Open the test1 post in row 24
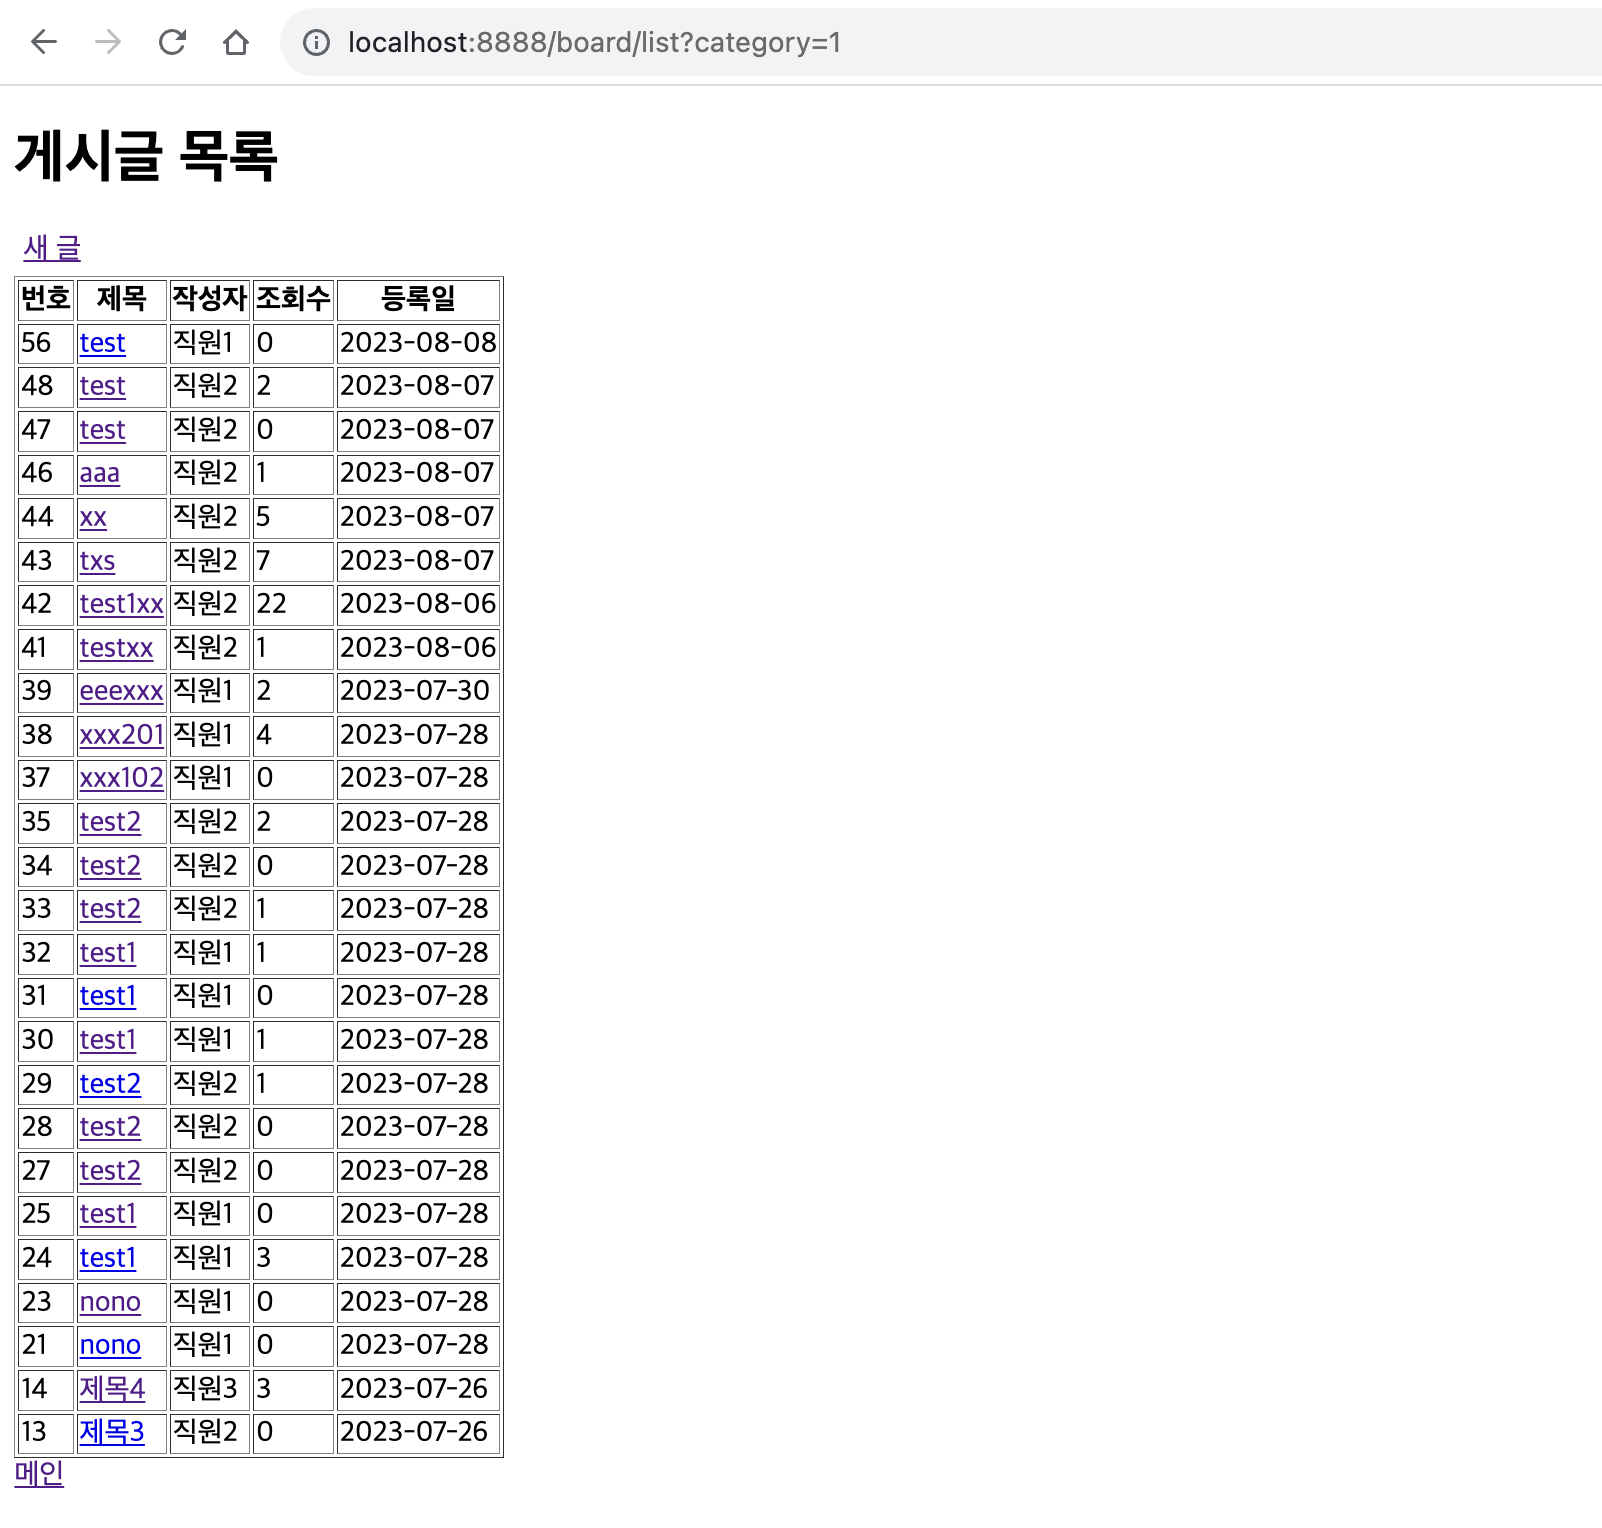Viewport: 1602px width, 1528px height. (107, 1258)
